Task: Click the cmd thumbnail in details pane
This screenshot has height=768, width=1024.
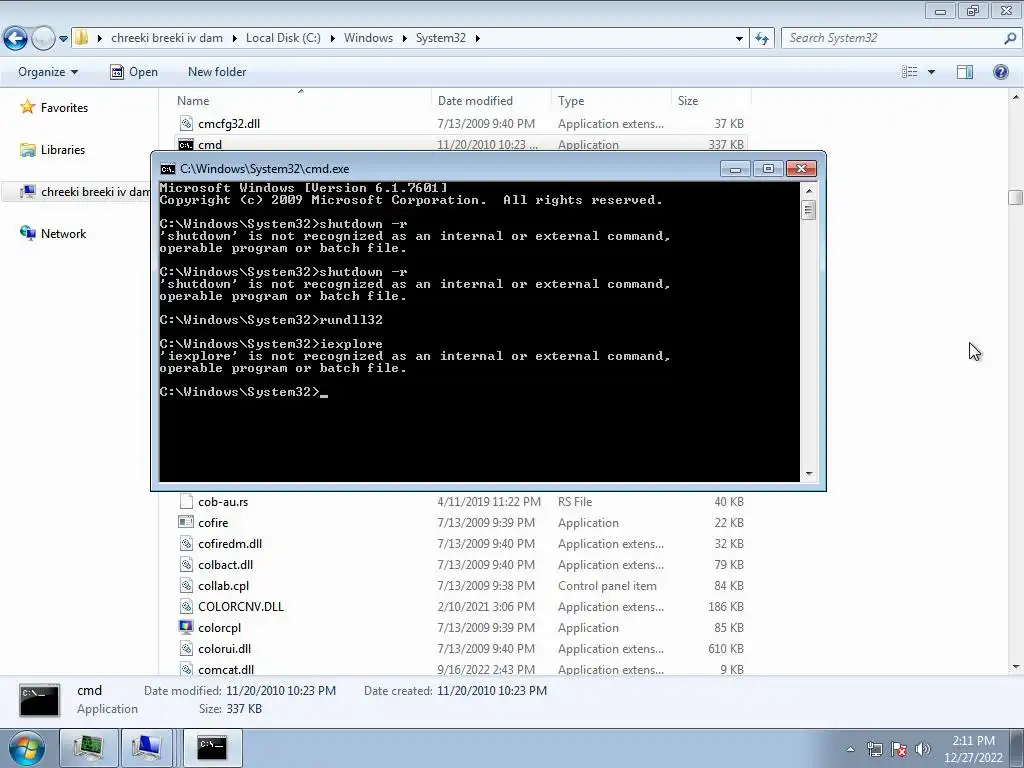Action: click(x=40, y=700)
